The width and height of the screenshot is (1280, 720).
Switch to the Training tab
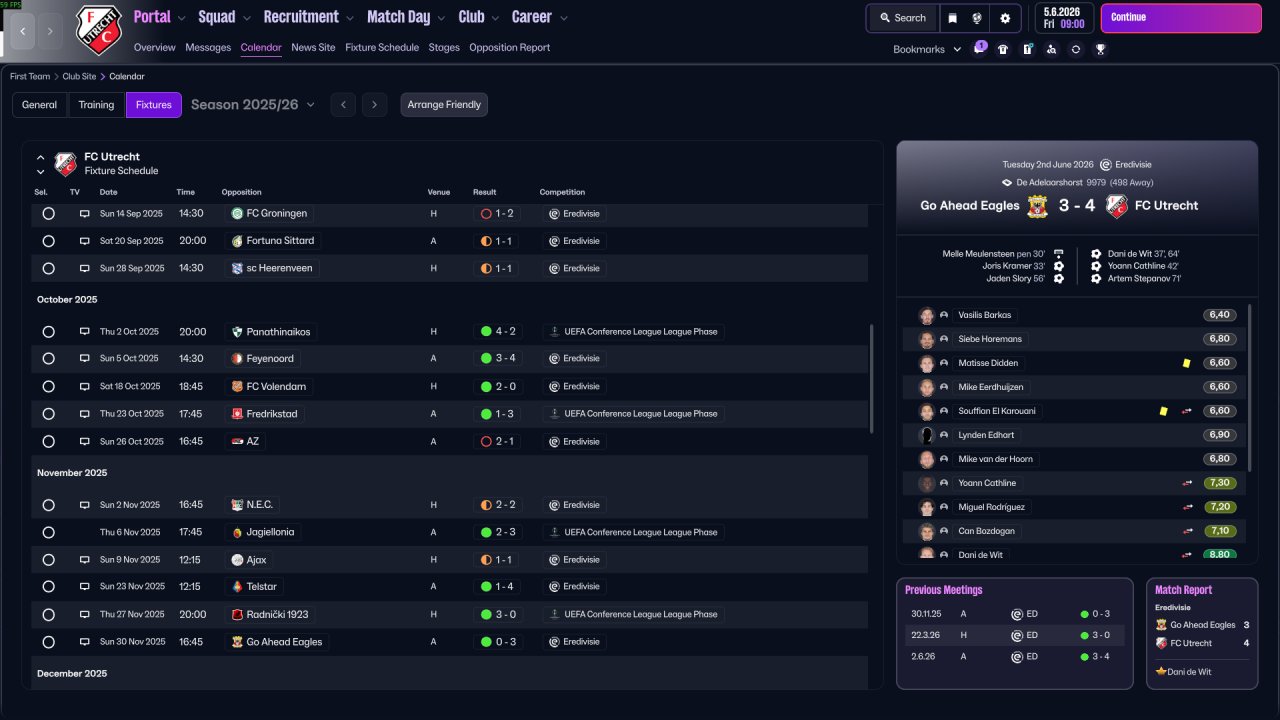[96, 104]
